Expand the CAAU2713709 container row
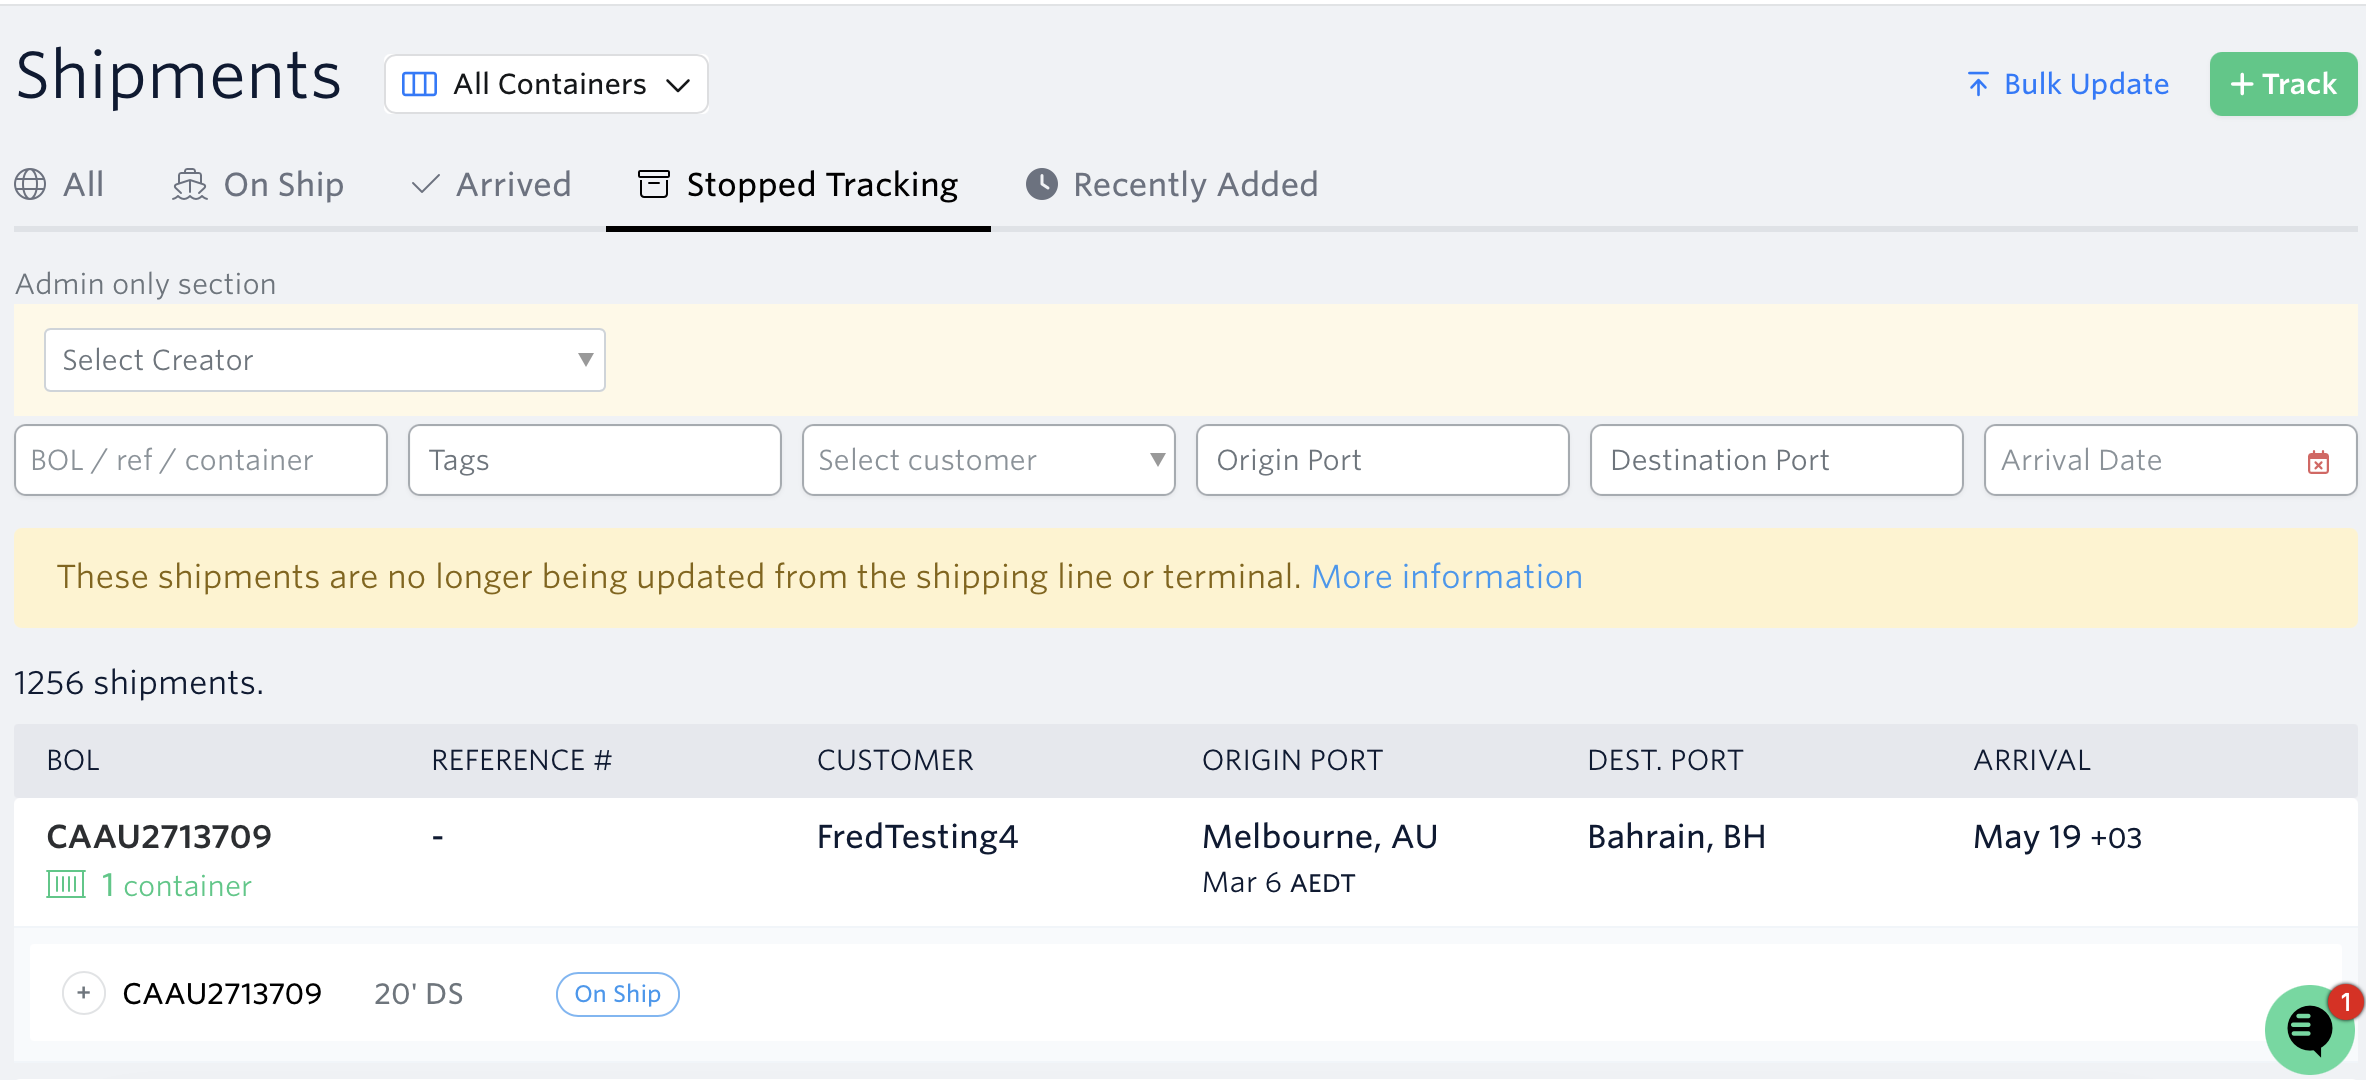 (x=84, y=993)
